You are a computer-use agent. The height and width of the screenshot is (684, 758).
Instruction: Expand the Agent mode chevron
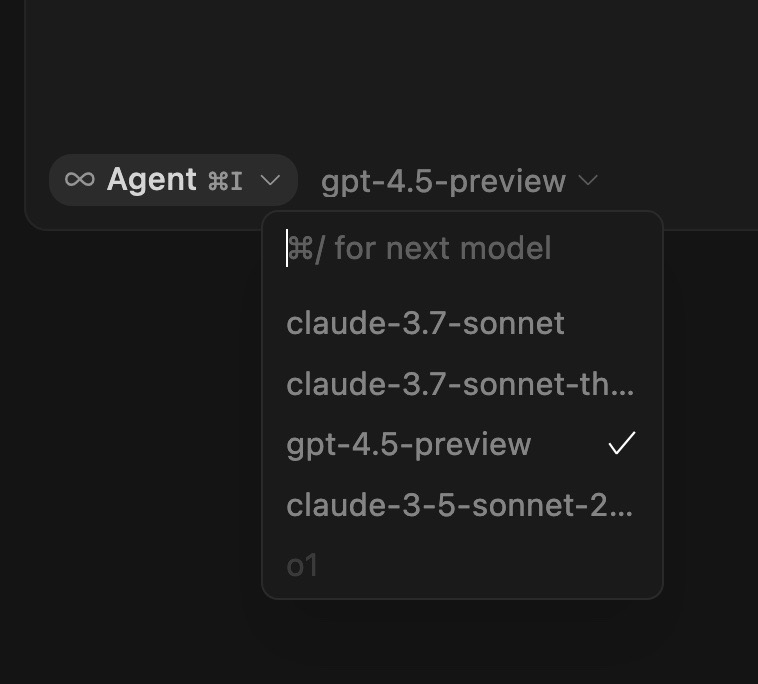coord(270,181)
